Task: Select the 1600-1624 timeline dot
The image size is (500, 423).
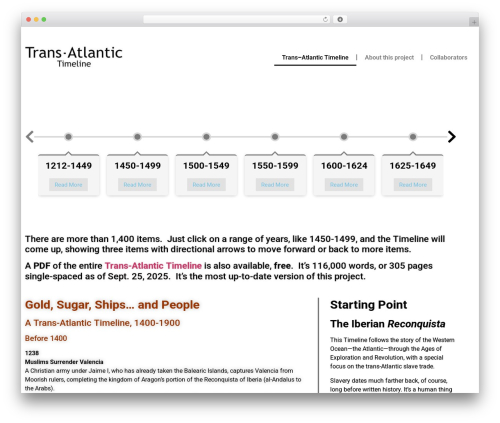Action: click(x=344, y=137)
